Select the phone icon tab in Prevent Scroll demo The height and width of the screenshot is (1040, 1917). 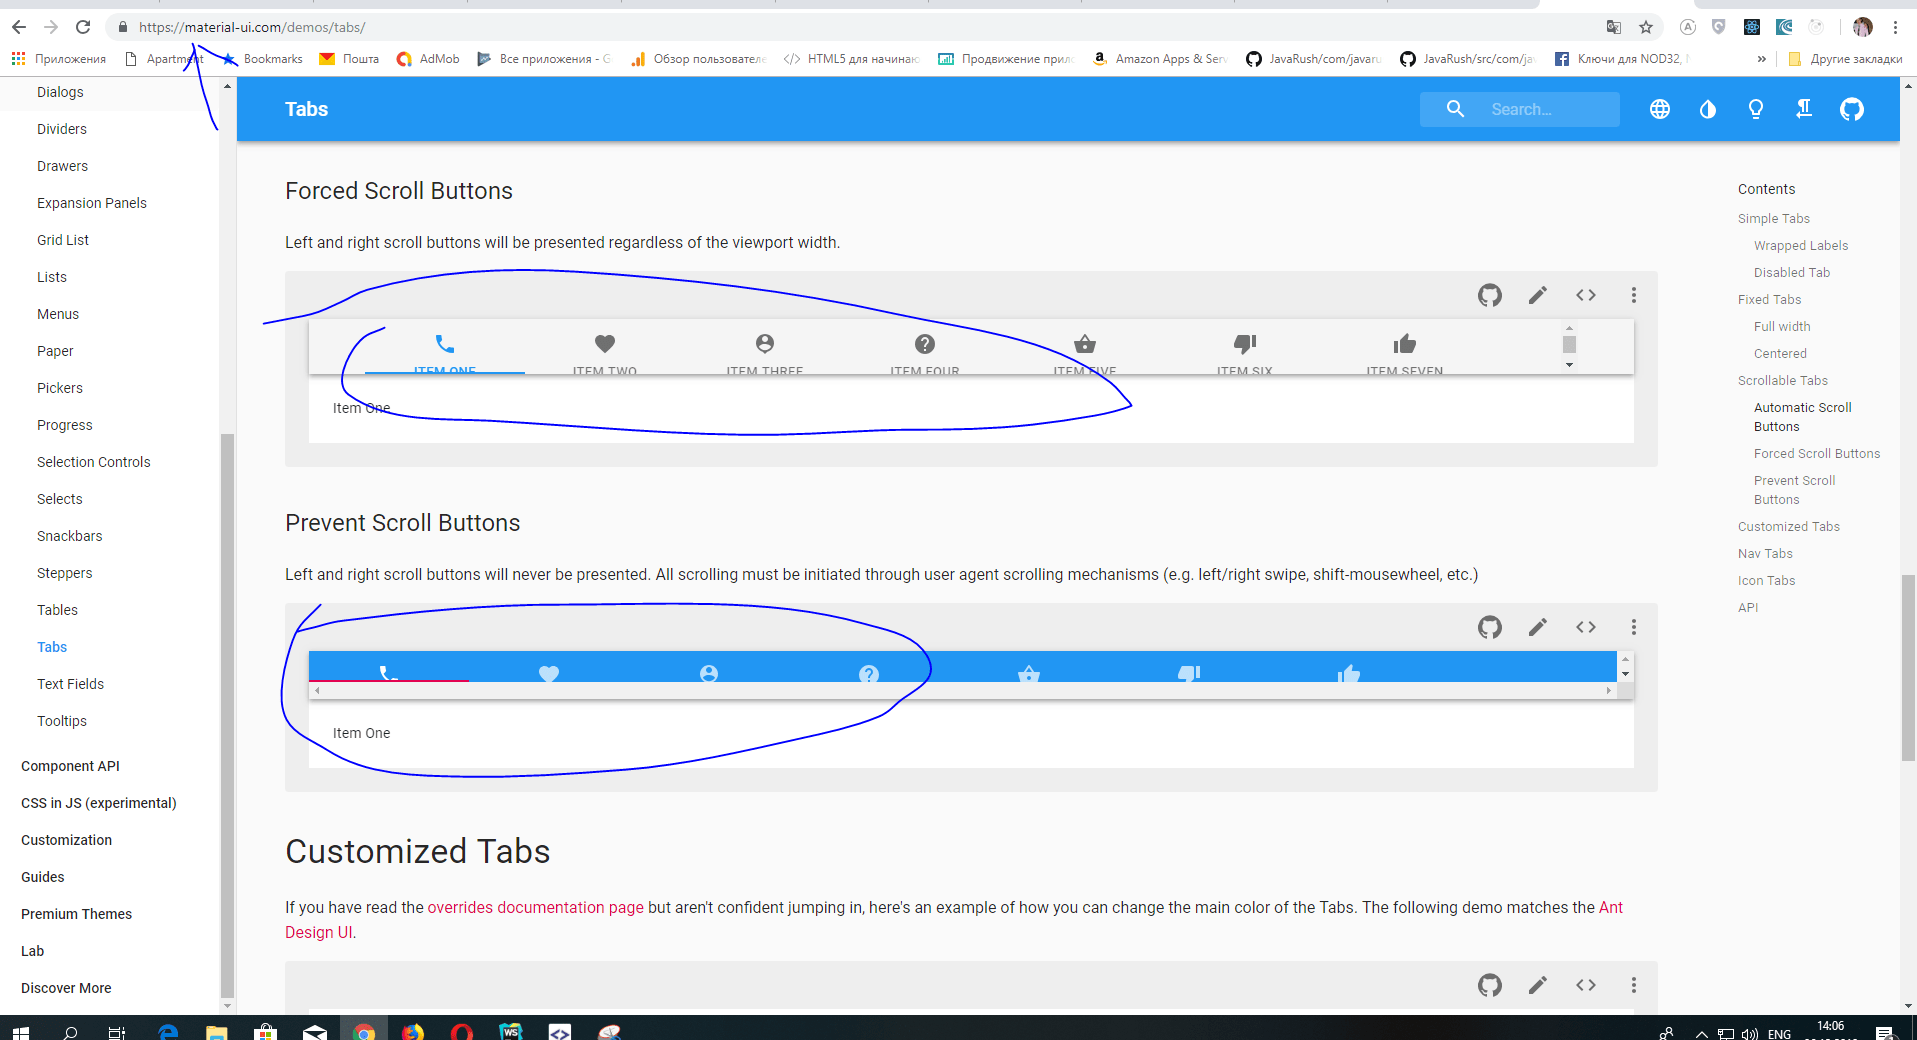pyautogui.click(x=389, y=673)
